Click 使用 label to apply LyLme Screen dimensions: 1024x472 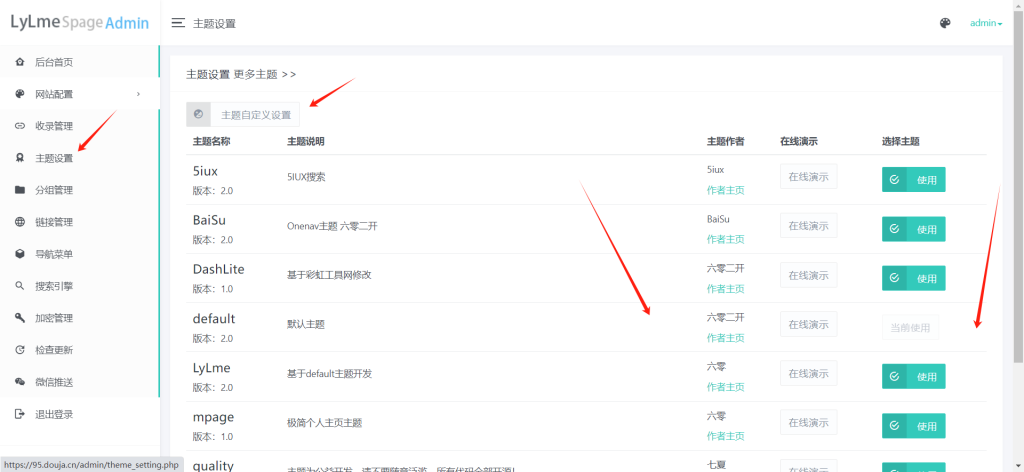927,377
